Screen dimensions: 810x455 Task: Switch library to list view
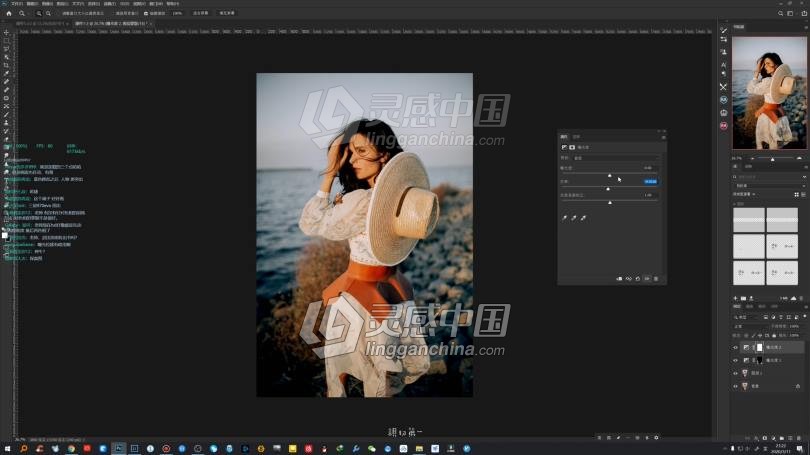pos(803,195)
